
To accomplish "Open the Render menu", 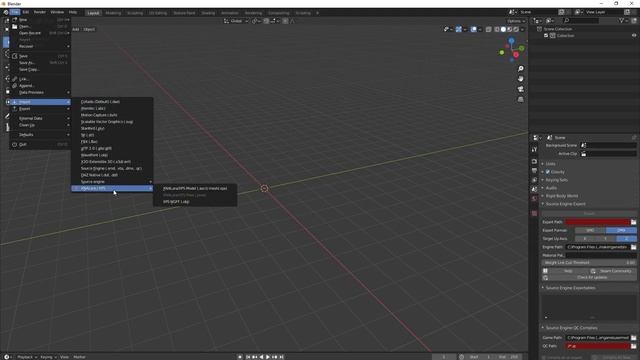I will click(40, 12).
